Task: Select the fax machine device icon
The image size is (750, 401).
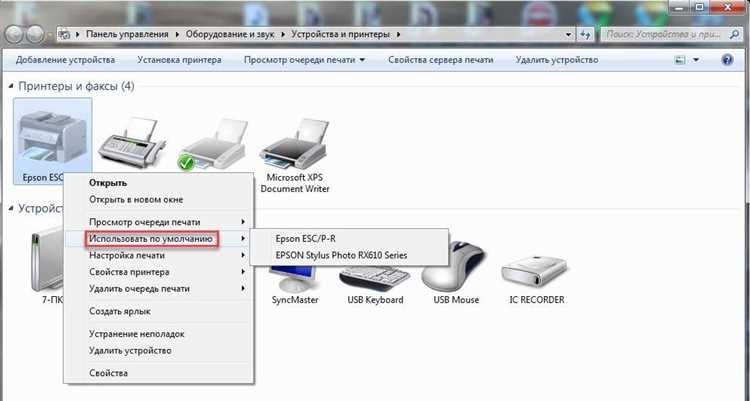Action: coord(132,142)
